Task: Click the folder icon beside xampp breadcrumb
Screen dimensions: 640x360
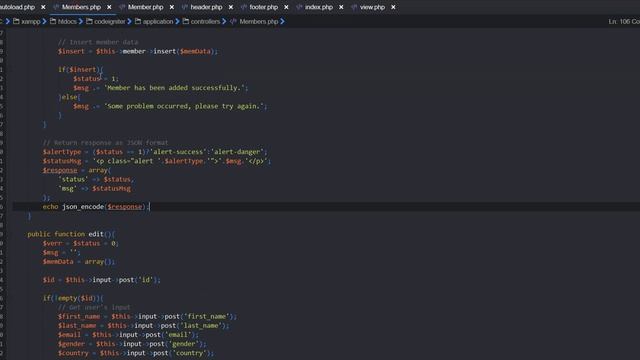Action: tap(16, 21)
